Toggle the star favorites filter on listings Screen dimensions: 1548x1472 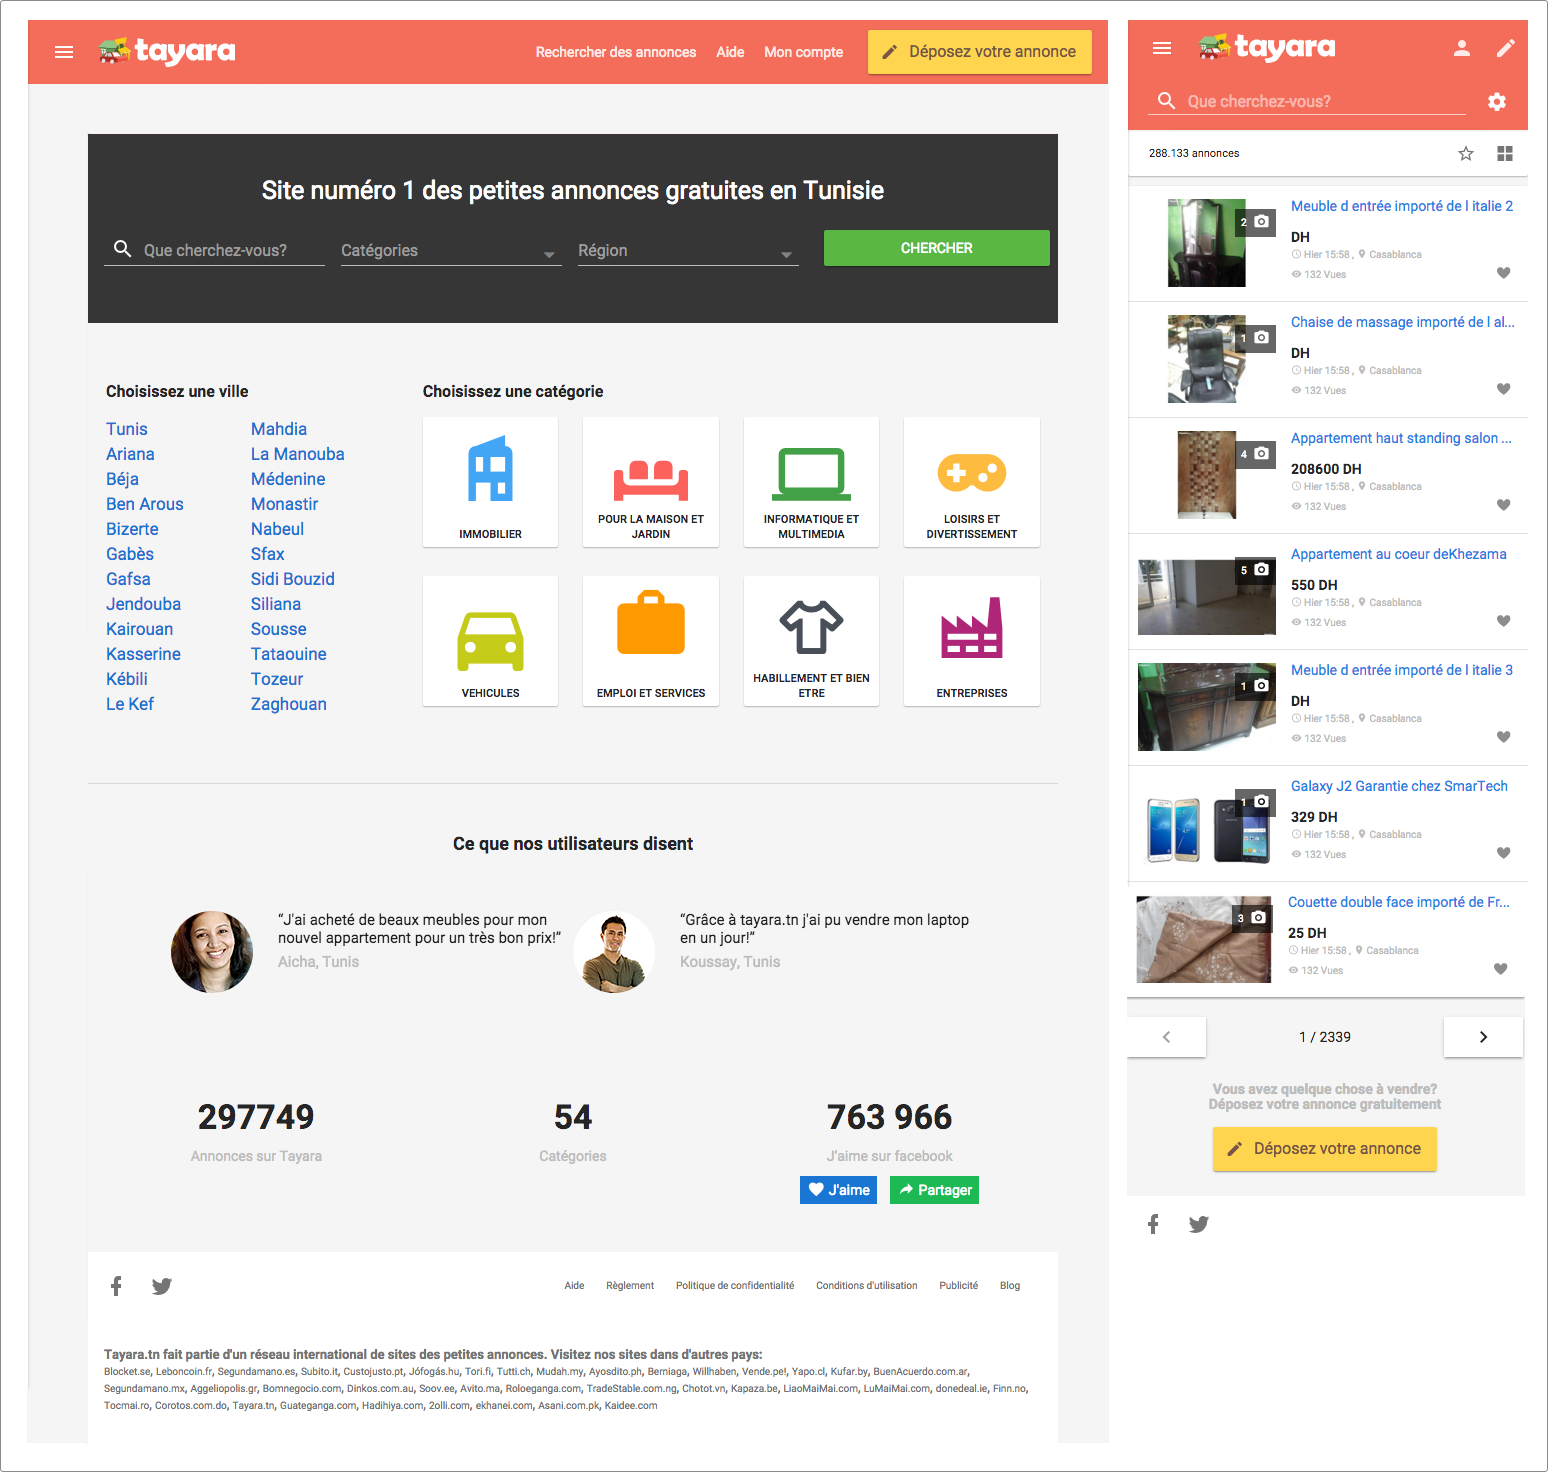coord(1465,153)
